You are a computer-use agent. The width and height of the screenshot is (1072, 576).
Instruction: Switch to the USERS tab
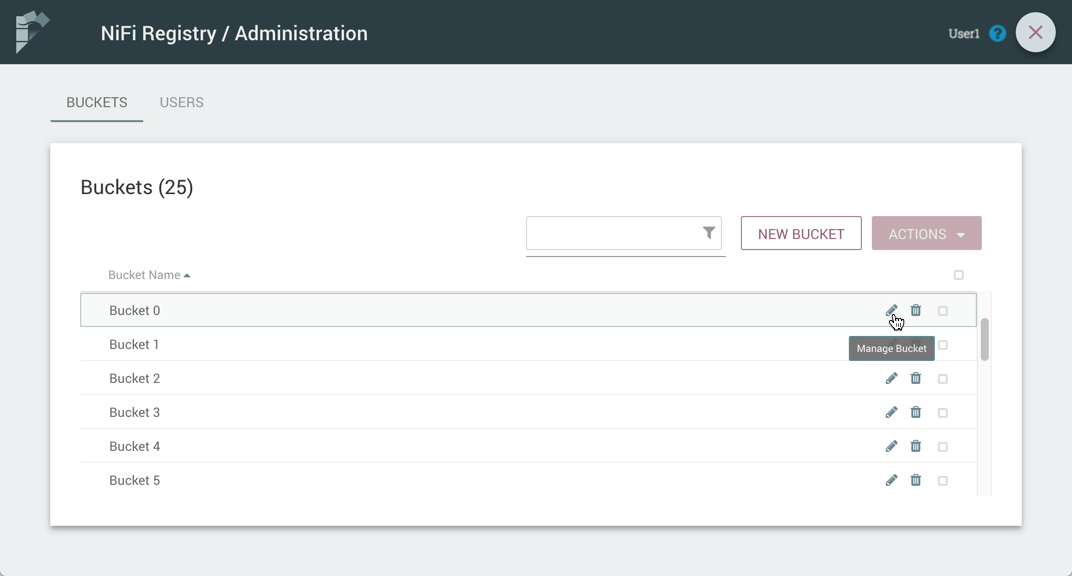(181, 102)
